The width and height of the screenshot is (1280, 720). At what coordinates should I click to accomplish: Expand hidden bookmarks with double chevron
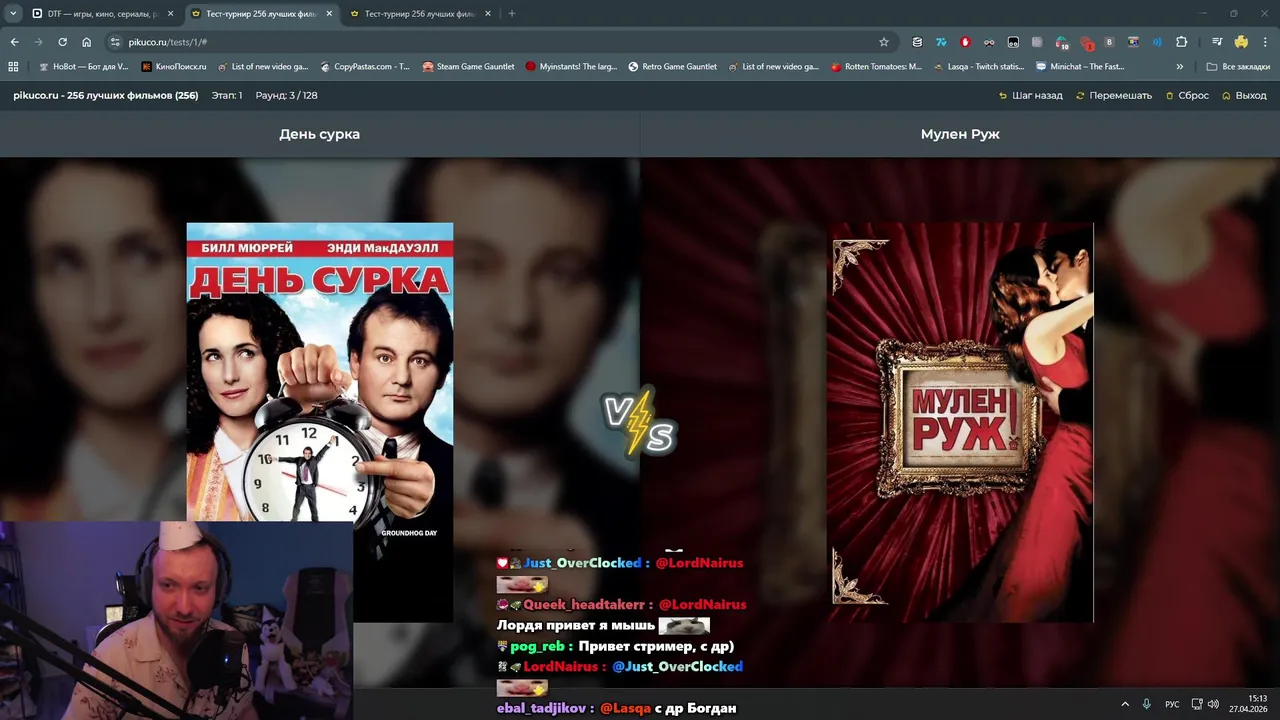(1180, 67)
